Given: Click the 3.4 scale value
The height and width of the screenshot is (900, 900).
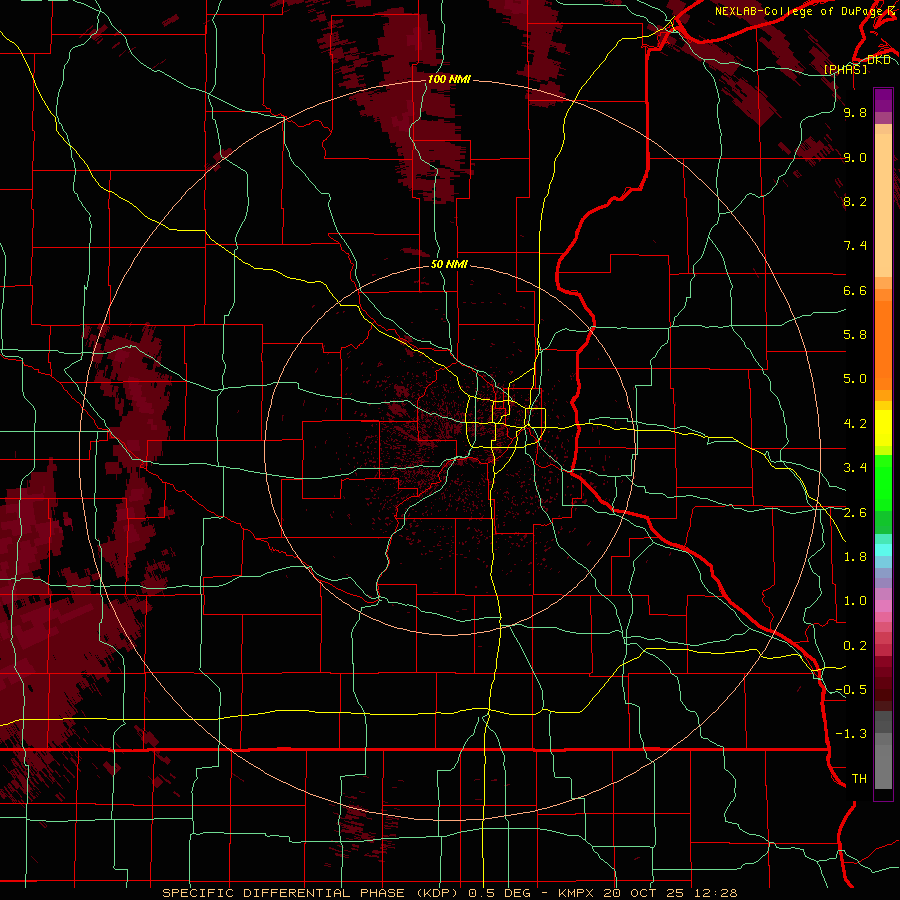Looking at the screenshot, I should (x=855, y=468).
